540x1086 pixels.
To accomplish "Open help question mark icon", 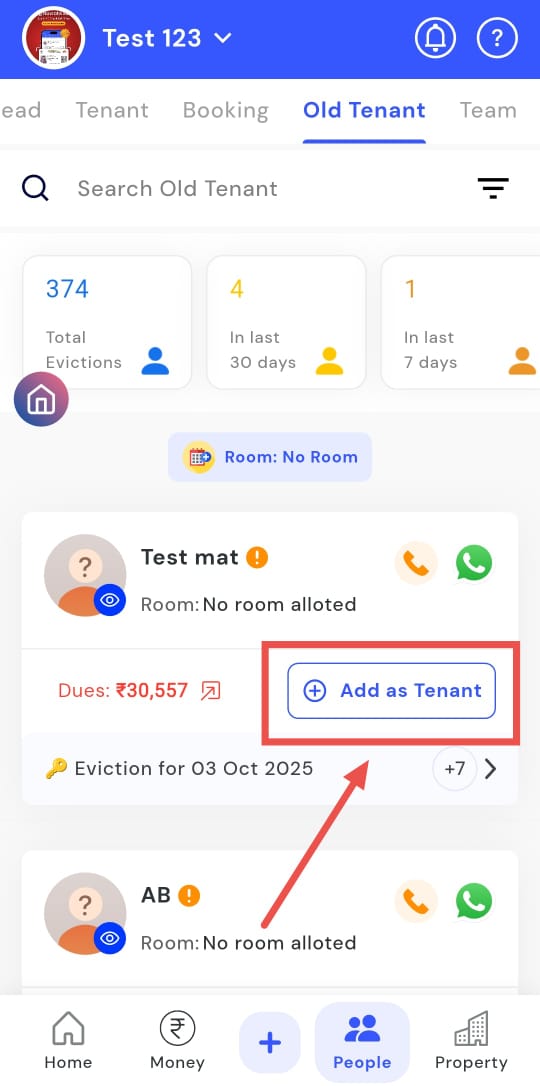I will pos(497,37).
